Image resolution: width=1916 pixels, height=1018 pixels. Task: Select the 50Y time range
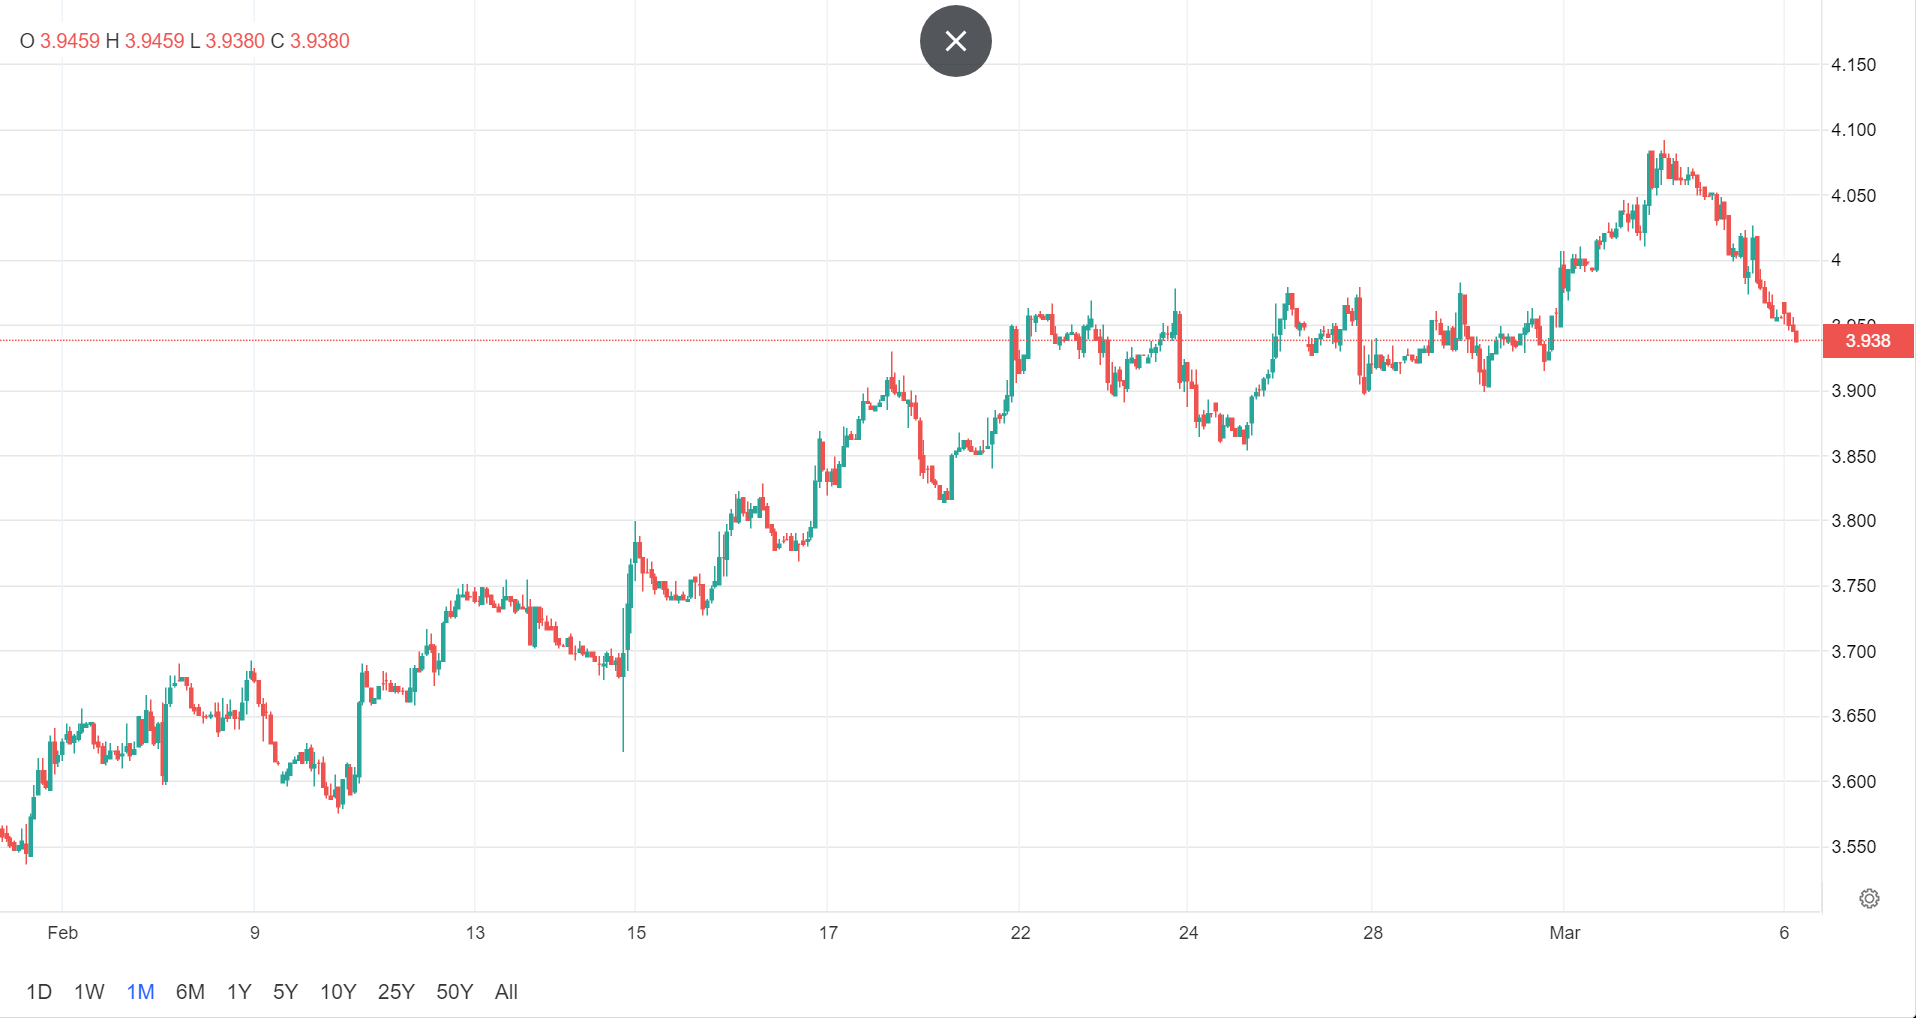(454, 992)
